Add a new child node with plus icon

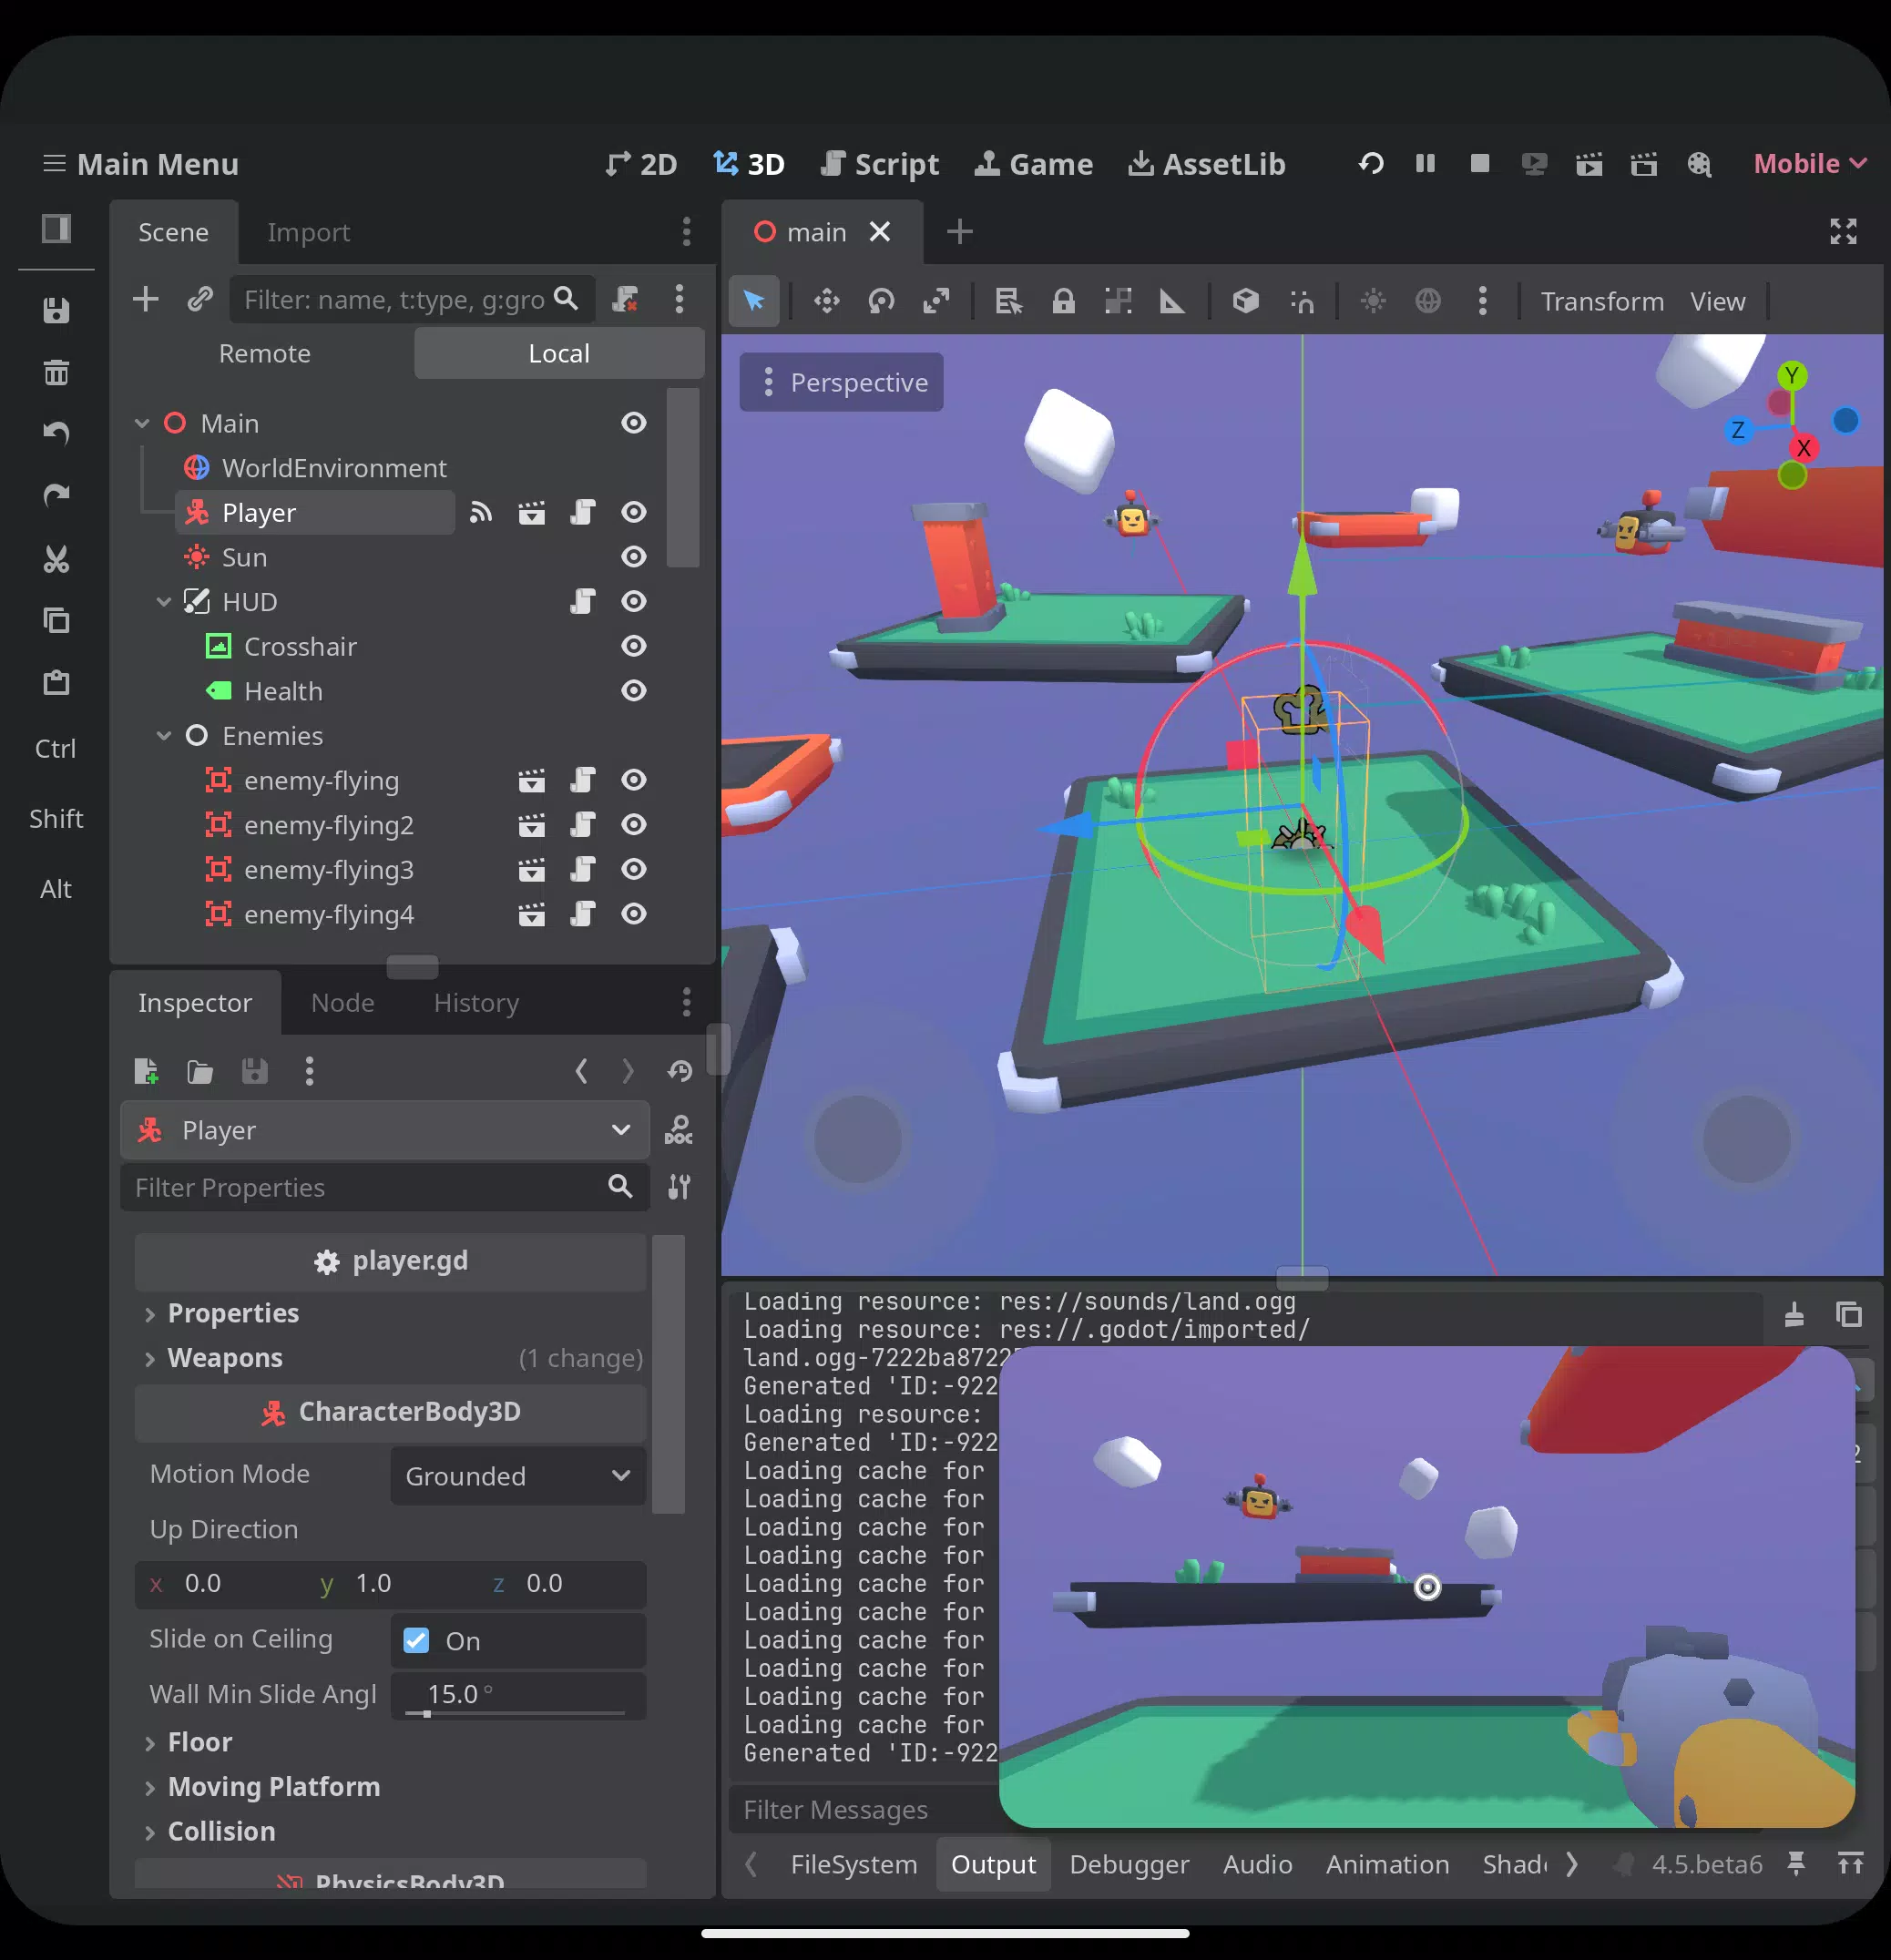pos(146,299)
